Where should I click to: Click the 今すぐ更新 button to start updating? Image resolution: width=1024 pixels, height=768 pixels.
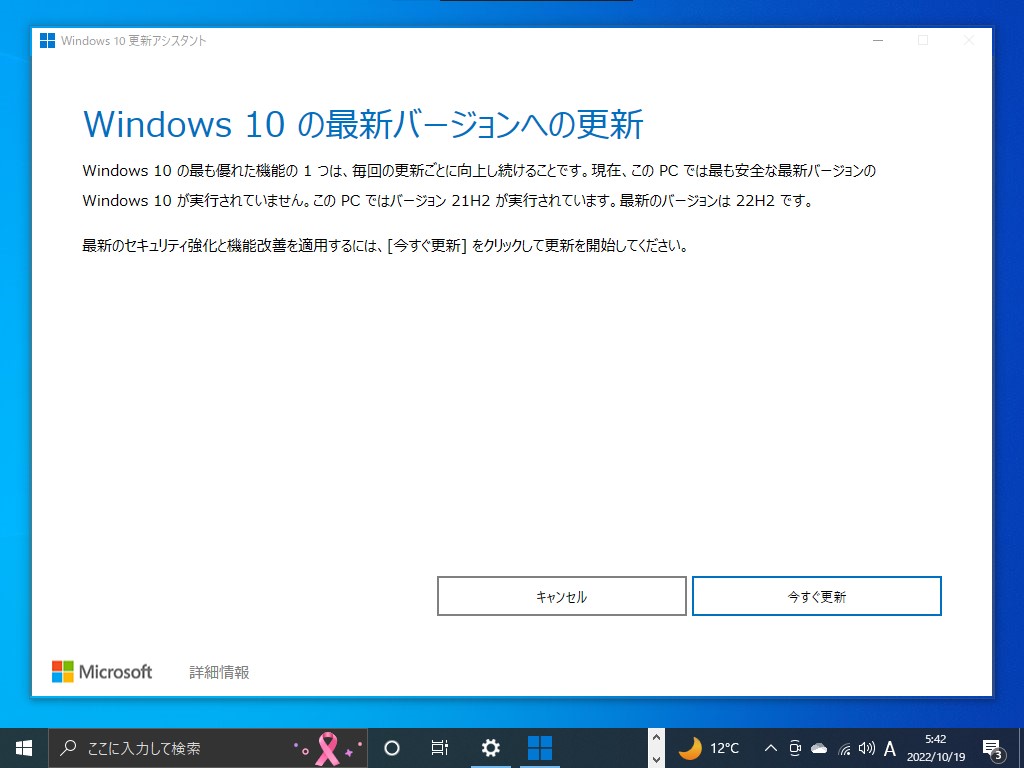817,595
